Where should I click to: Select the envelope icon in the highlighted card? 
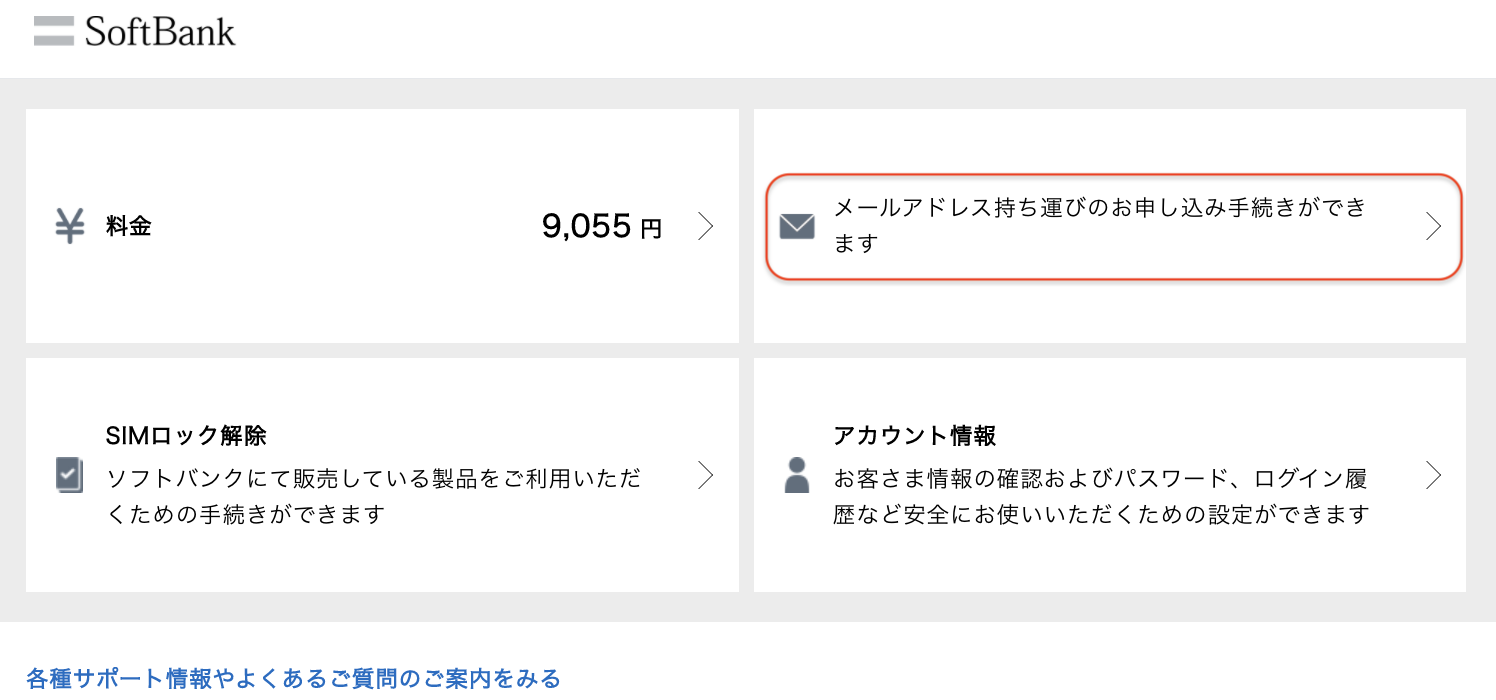796,227
